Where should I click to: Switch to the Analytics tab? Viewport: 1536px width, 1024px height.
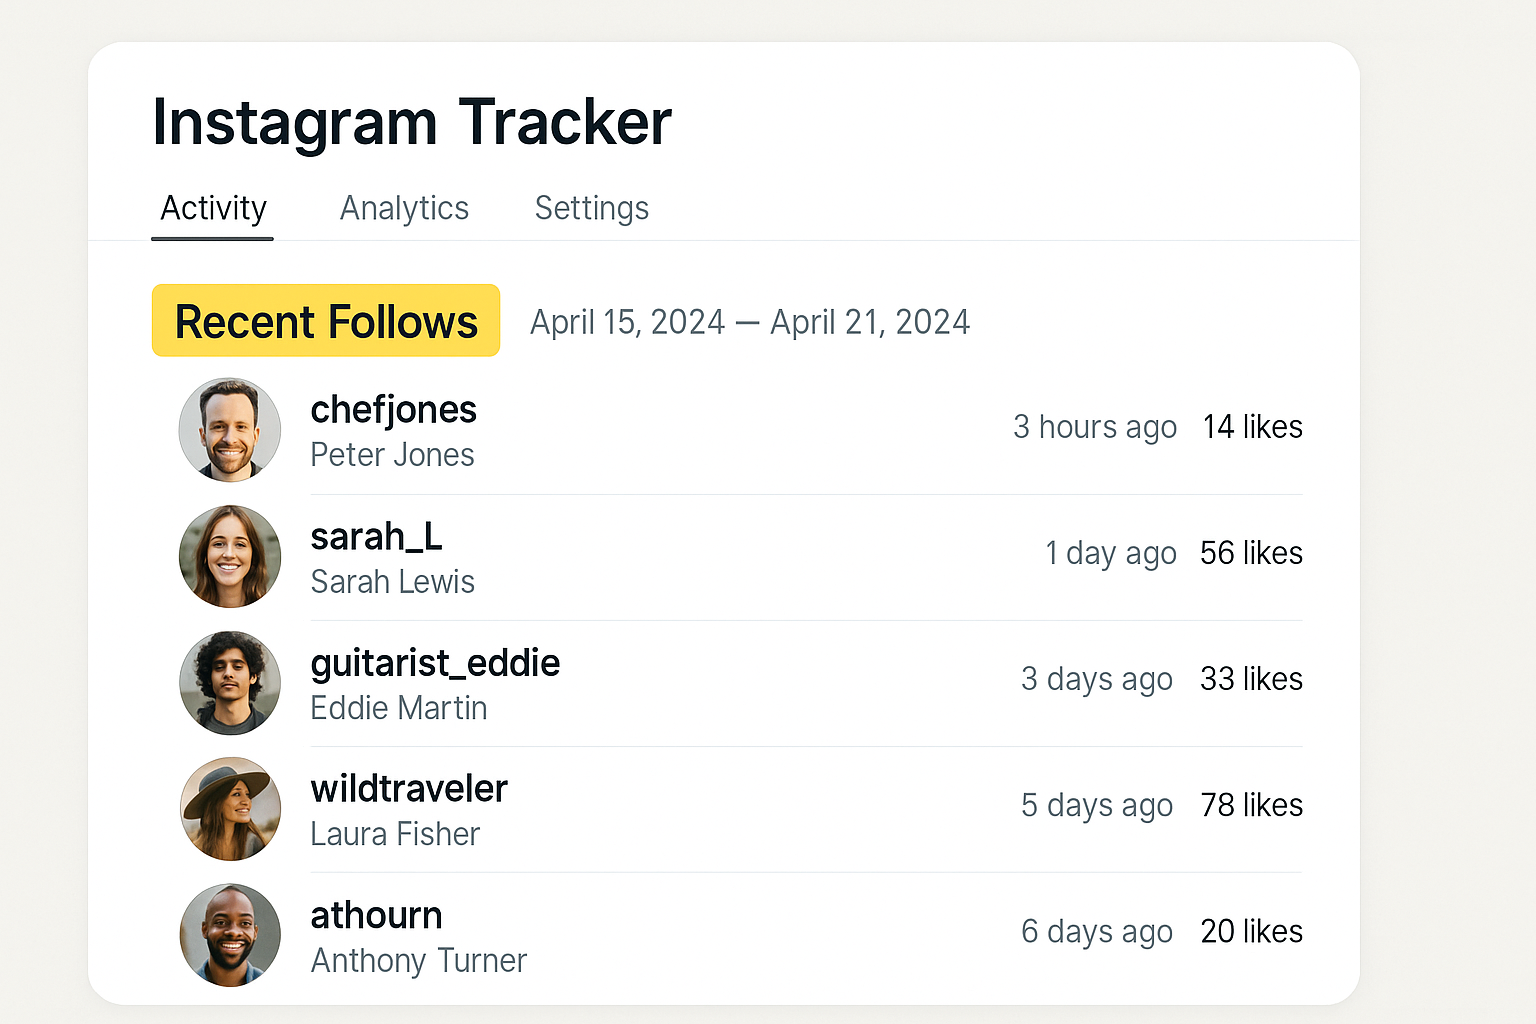coord(404,208)
